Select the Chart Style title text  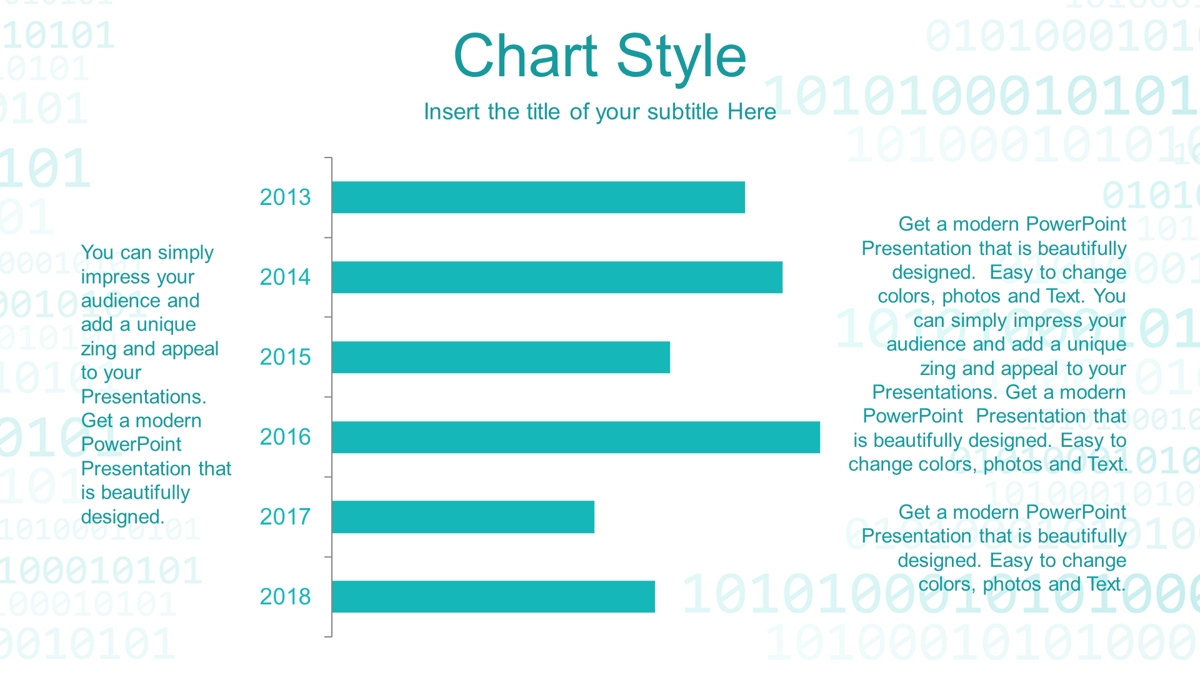point(600,56)
